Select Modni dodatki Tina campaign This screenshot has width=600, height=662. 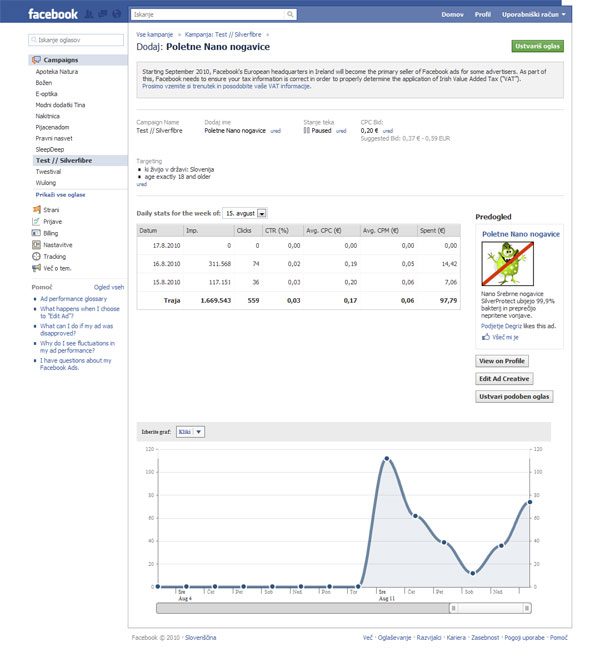[x=60, y=105]
